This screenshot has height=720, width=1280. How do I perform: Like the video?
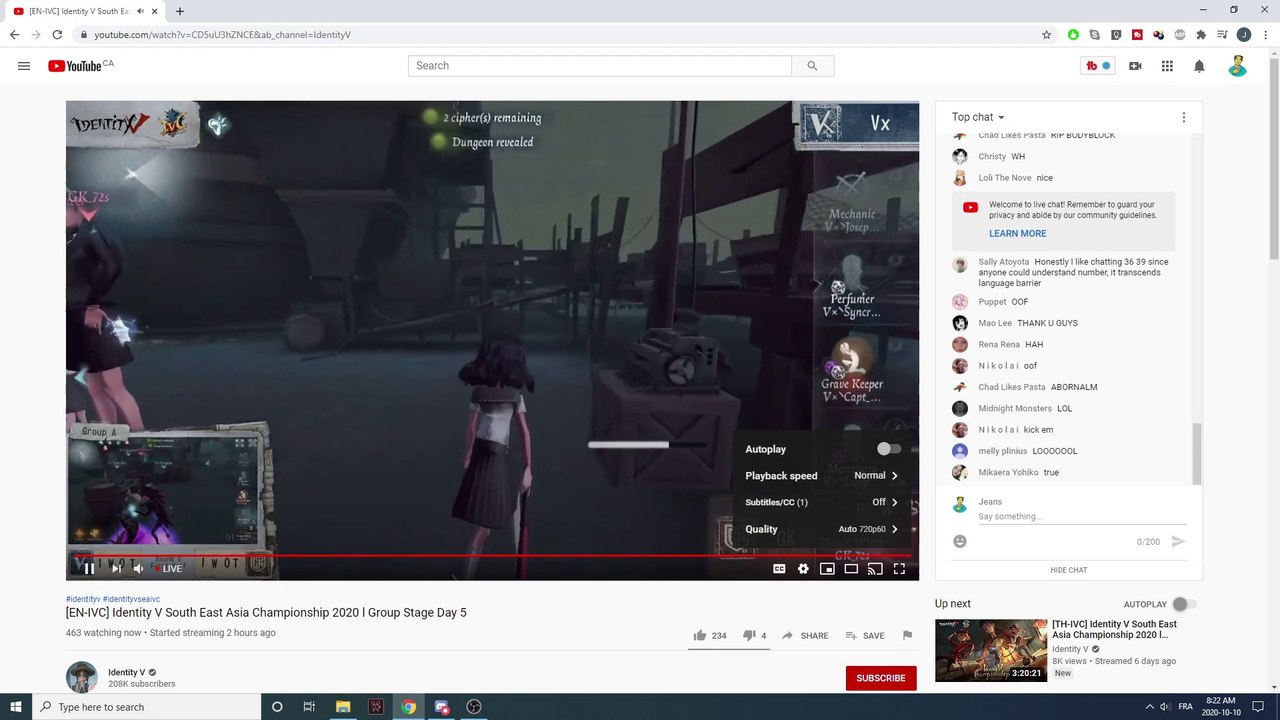[x=710, y=635]
